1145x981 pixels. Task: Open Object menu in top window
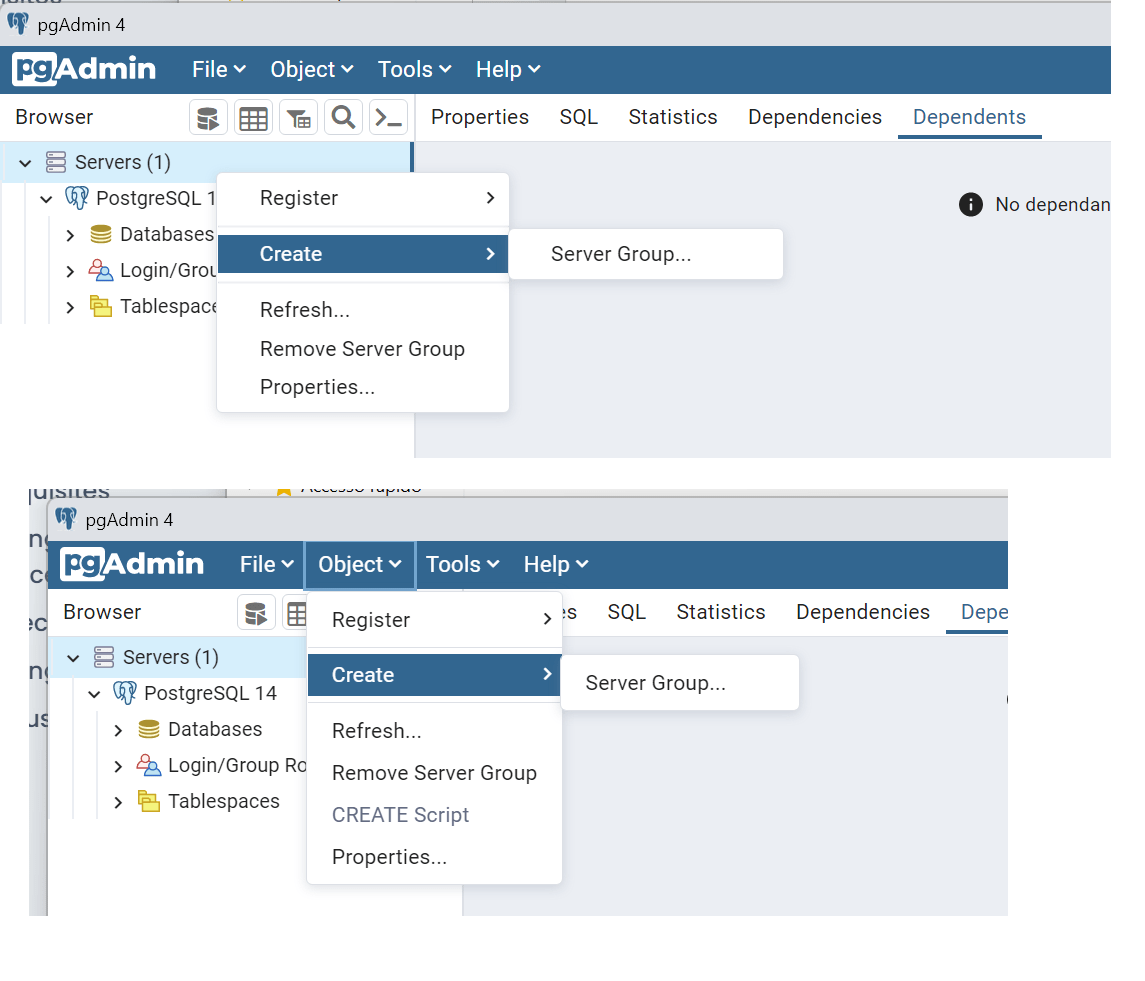[312, 69]
